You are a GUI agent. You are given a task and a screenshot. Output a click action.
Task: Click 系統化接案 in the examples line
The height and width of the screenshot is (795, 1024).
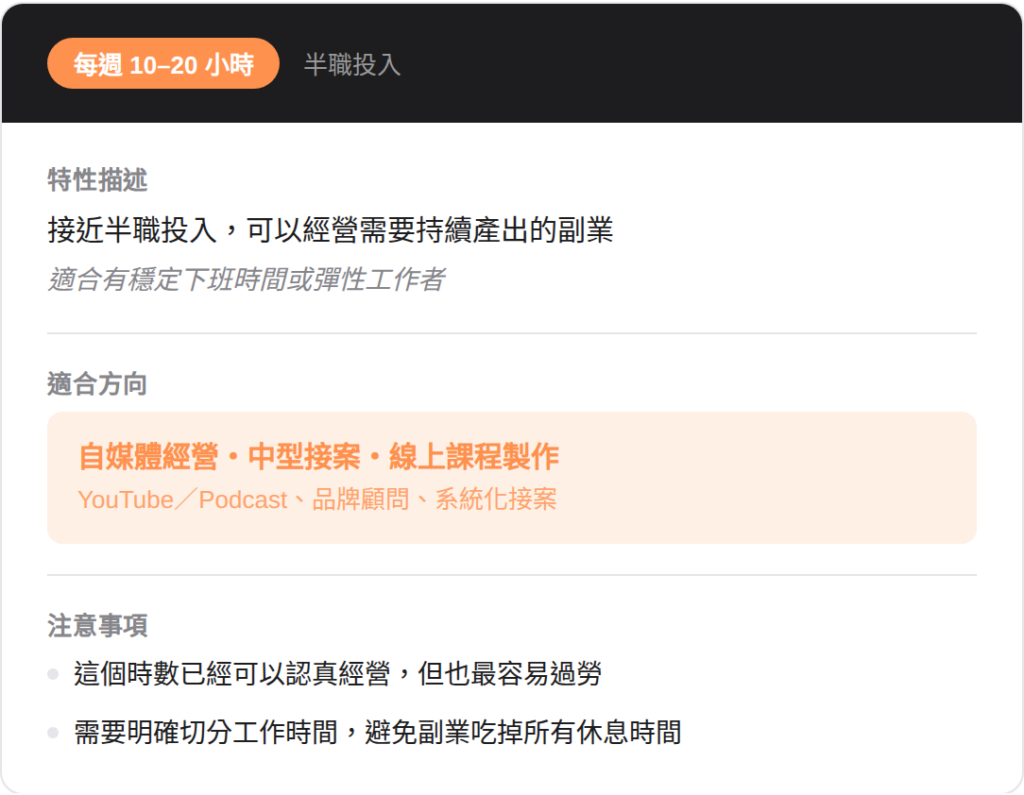pyautogui.click(x=495, y=500)
